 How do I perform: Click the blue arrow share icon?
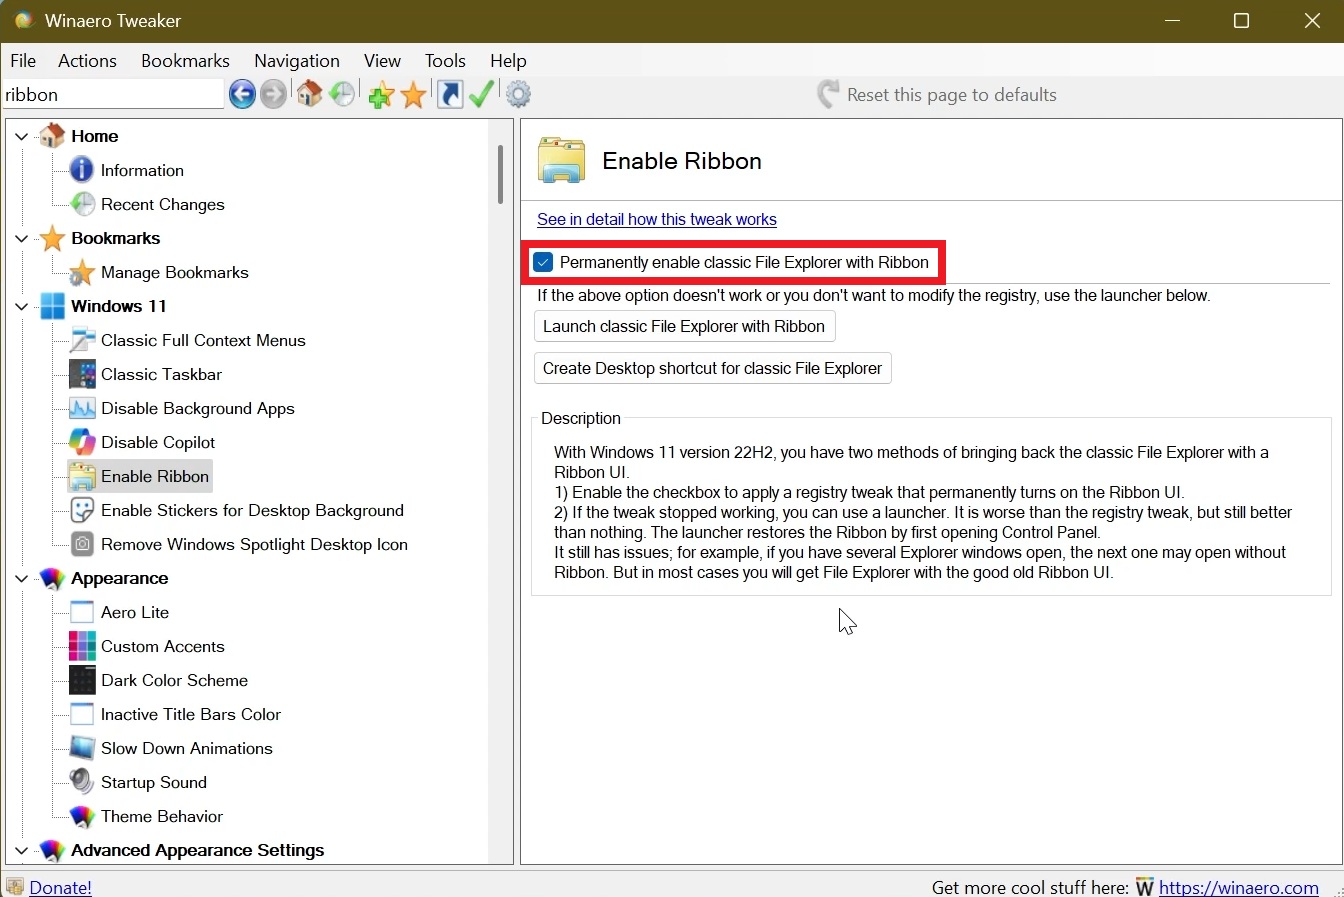449,94
